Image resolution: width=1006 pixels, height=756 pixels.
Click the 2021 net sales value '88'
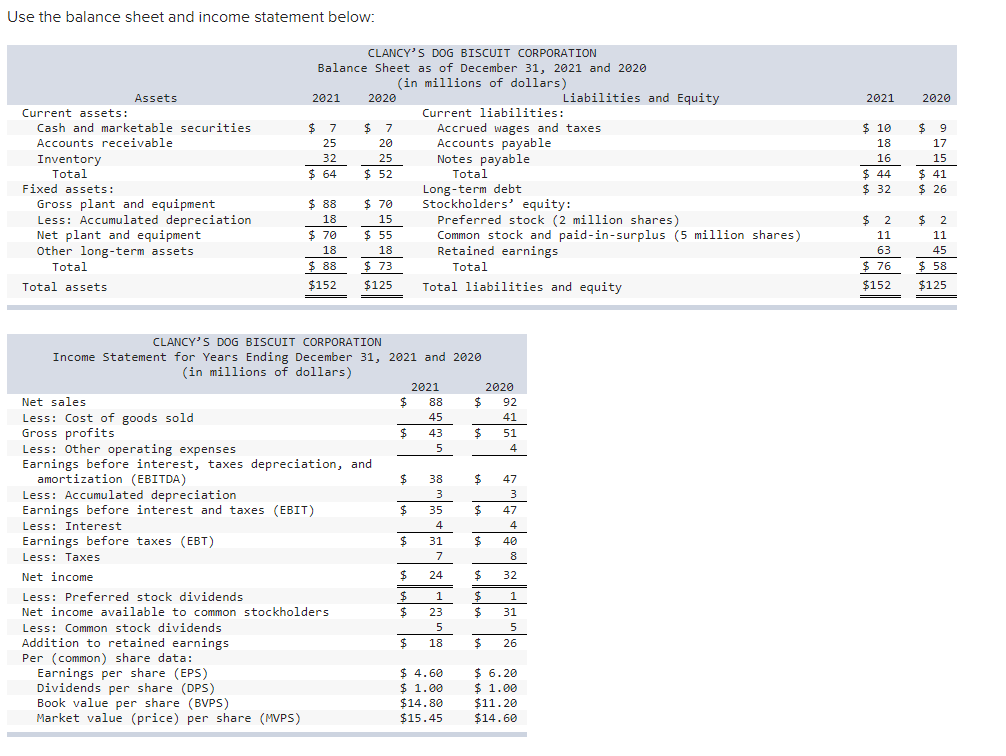pos(436,402)
